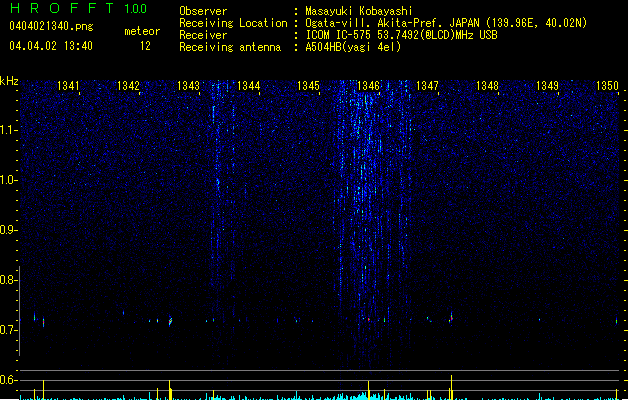Click the 1344 time marker

pos(248,86)
